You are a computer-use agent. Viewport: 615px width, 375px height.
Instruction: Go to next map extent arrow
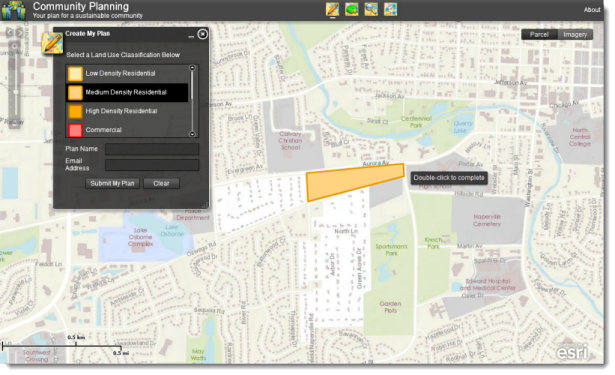pyautogui.click(x=19, y=33)
